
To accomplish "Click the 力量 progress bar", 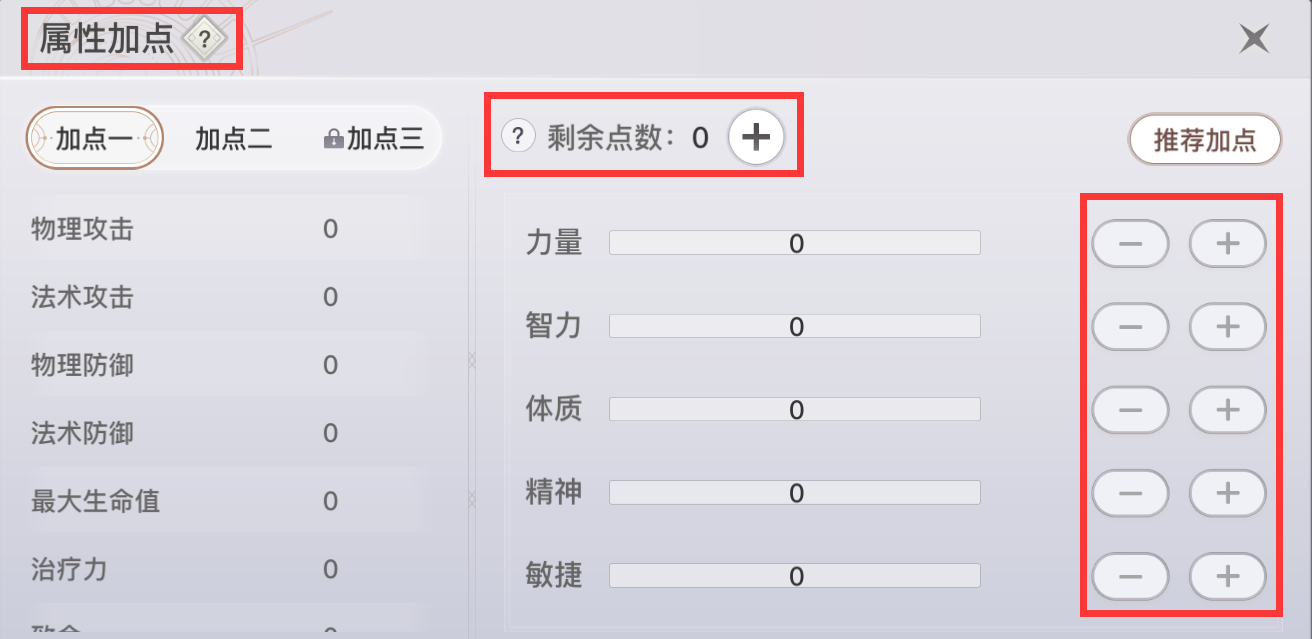I will pos(795,243).
